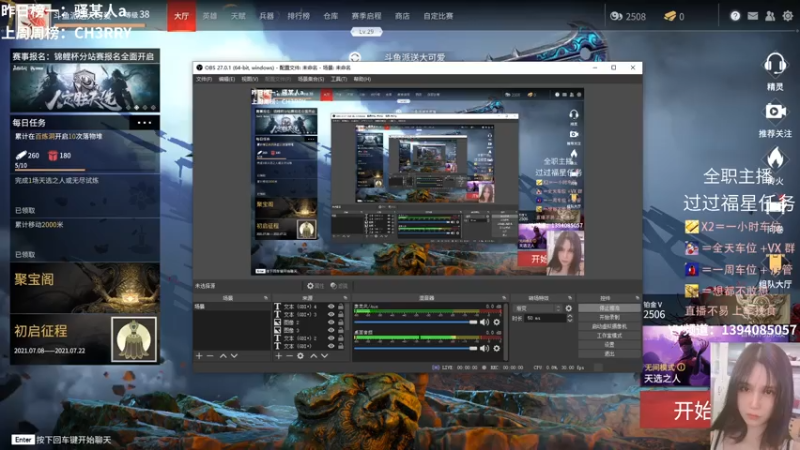Image resolution: width=800 pixels, height=450 pixels.
Task: Remove selected source with minus icon
Action: pos(289,356)
